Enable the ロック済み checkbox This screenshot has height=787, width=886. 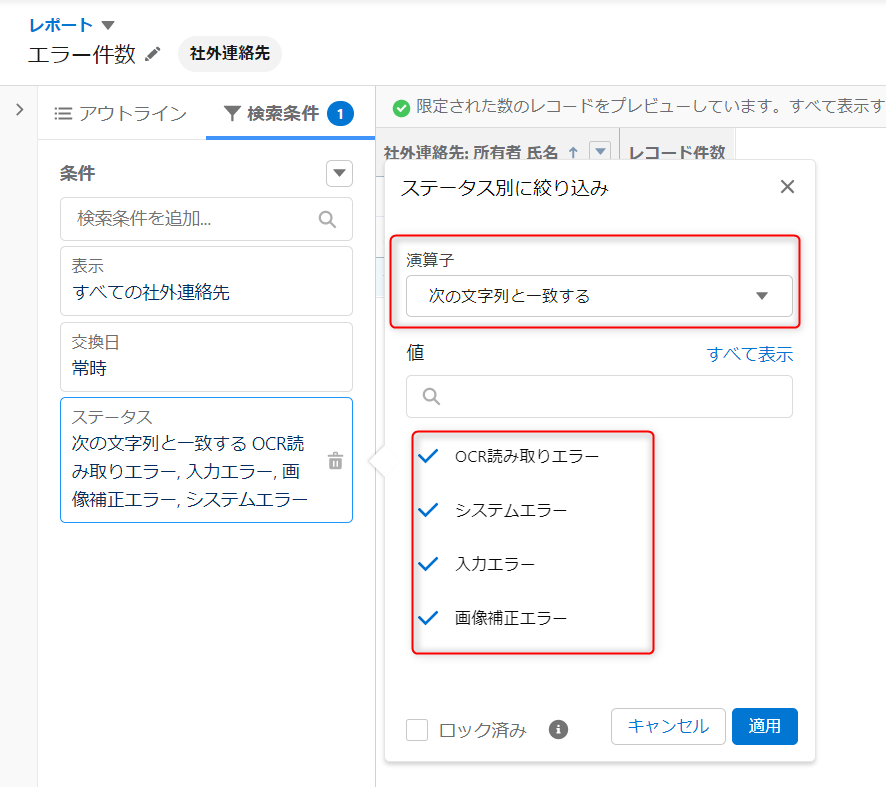pyautogui.click(x=417, y=729)
